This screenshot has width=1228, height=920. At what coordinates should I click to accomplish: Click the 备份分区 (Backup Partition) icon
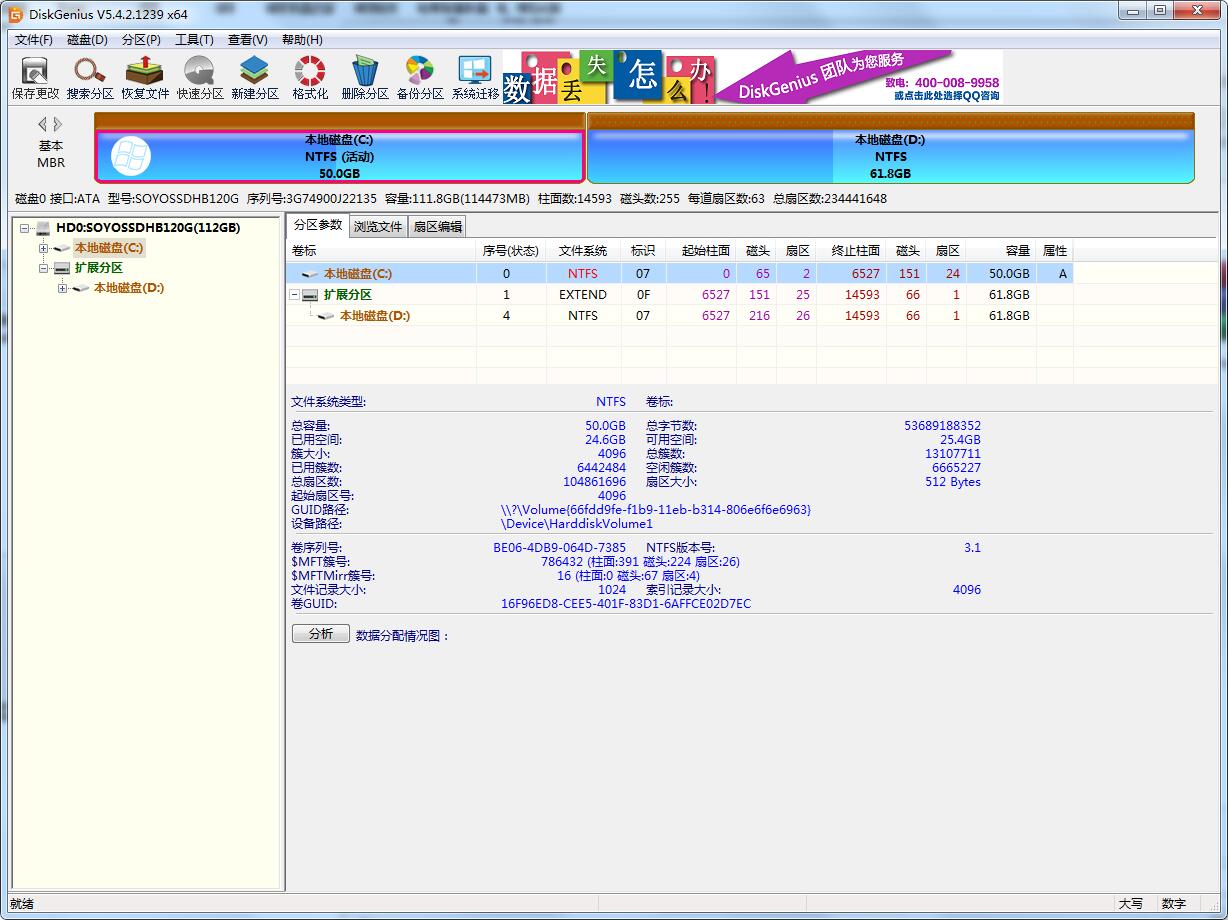(x=420, y=77)
